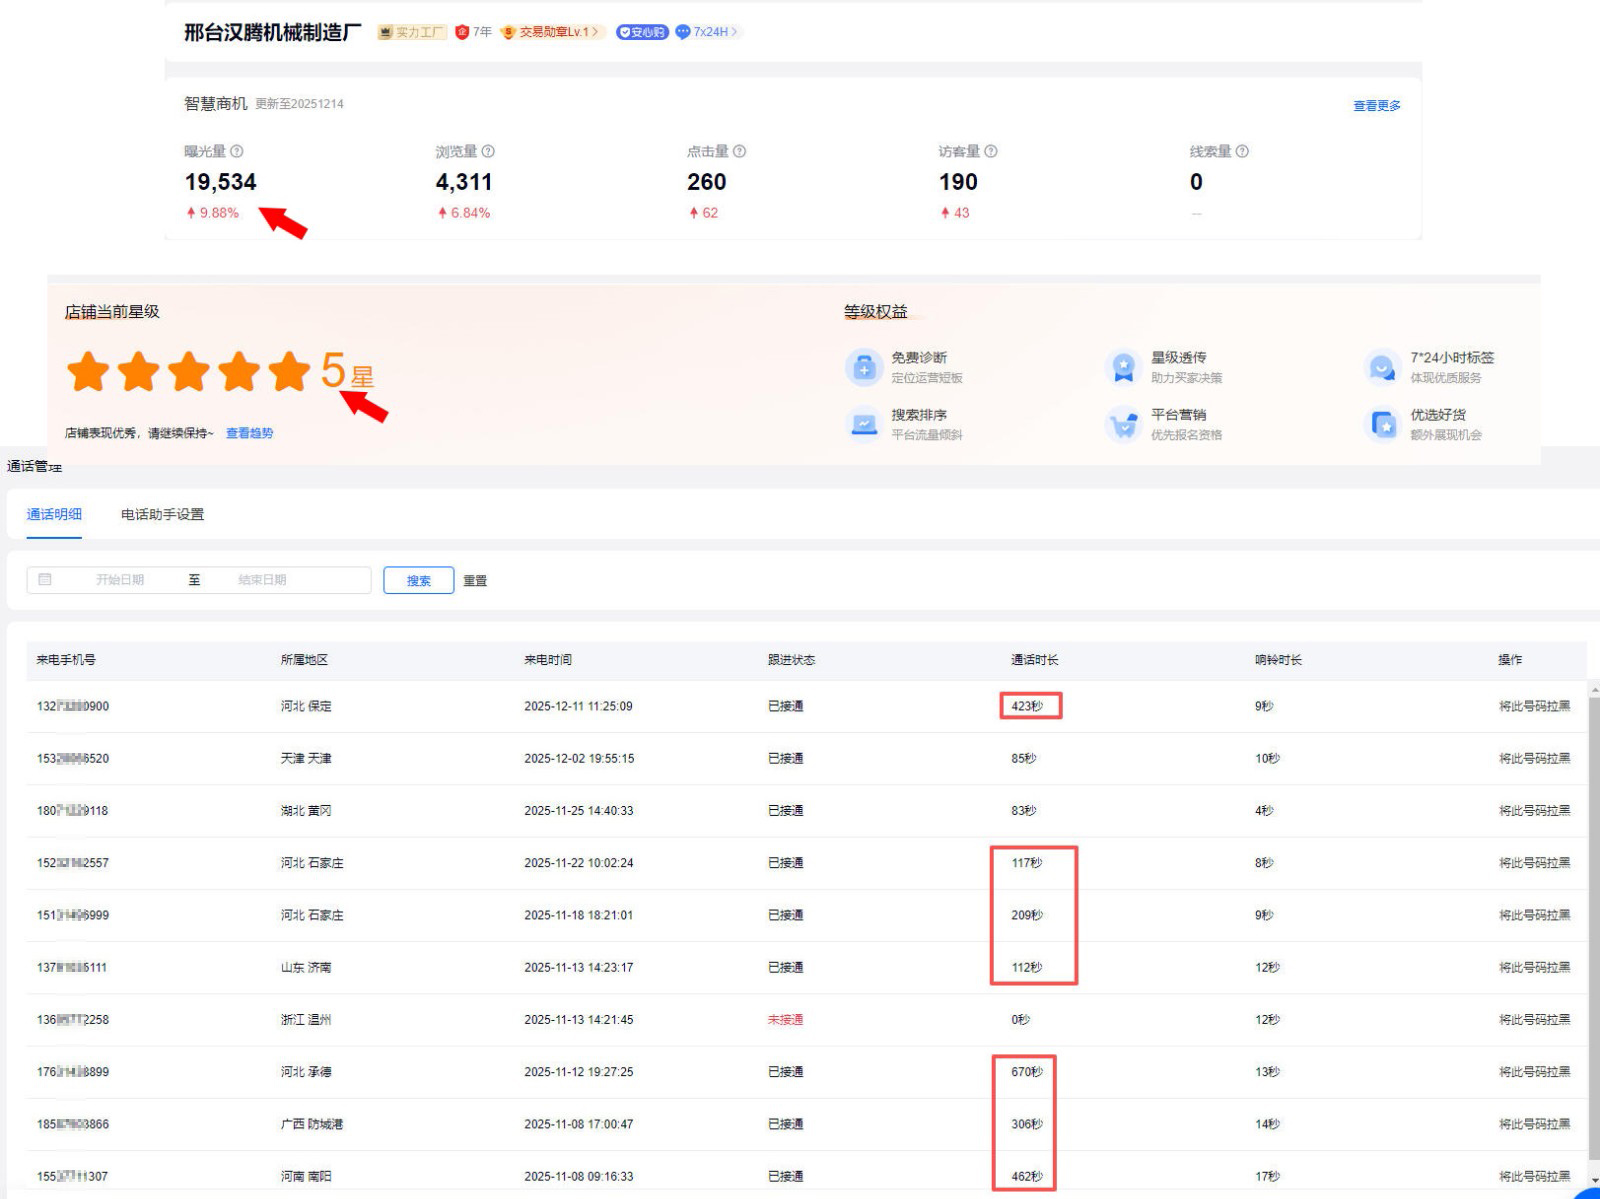Click the 星级透传 ribbon badge icon

1123,367
